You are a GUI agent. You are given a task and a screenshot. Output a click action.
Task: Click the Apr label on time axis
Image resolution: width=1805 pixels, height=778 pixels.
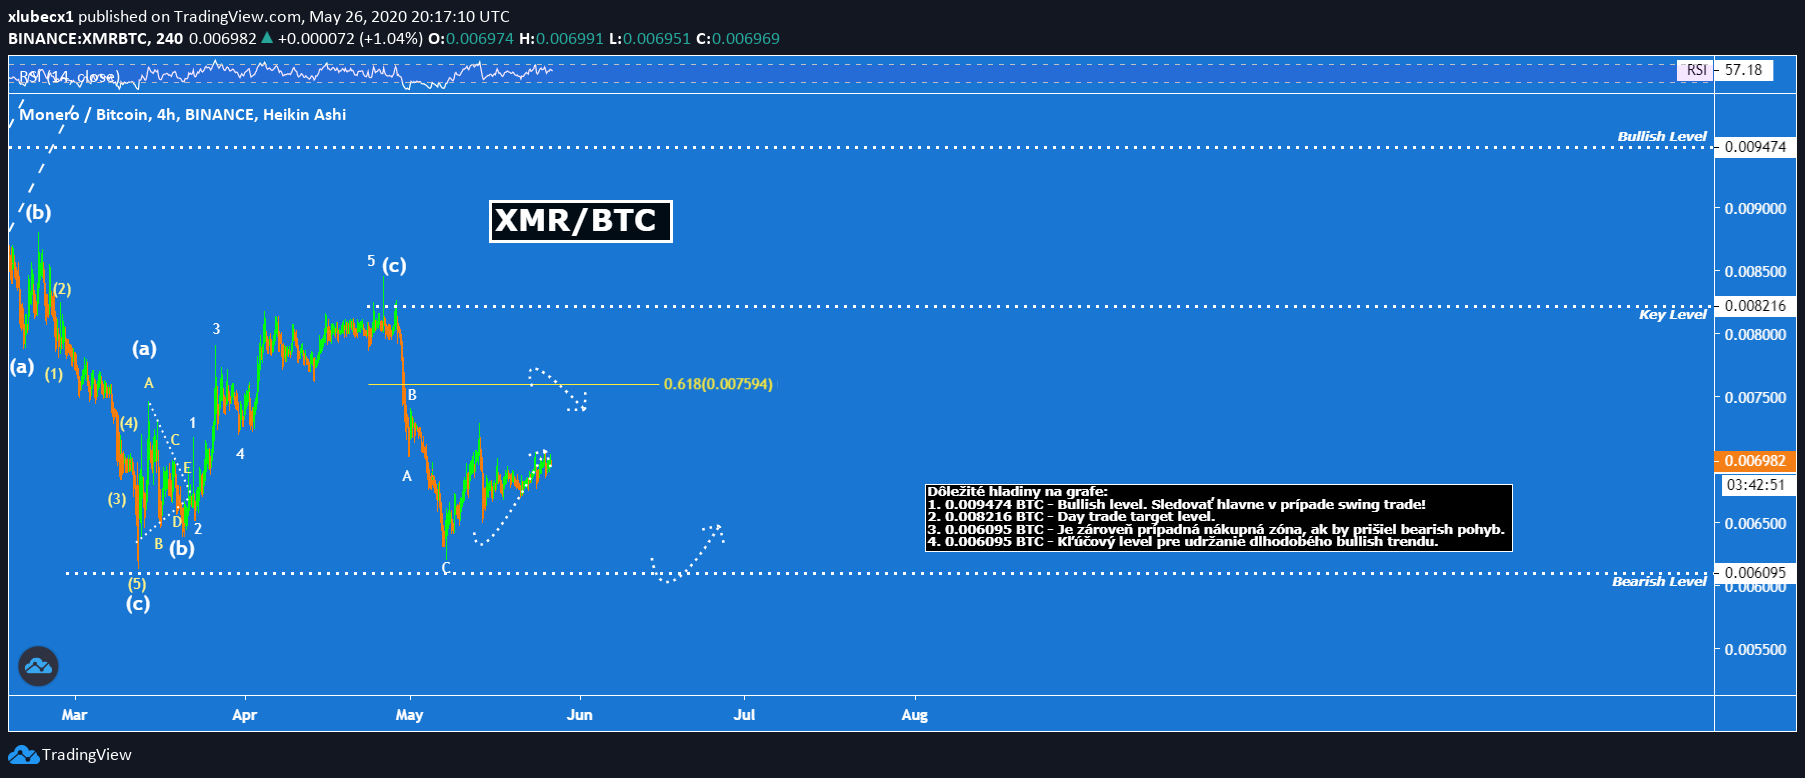(x=244, y=715)
